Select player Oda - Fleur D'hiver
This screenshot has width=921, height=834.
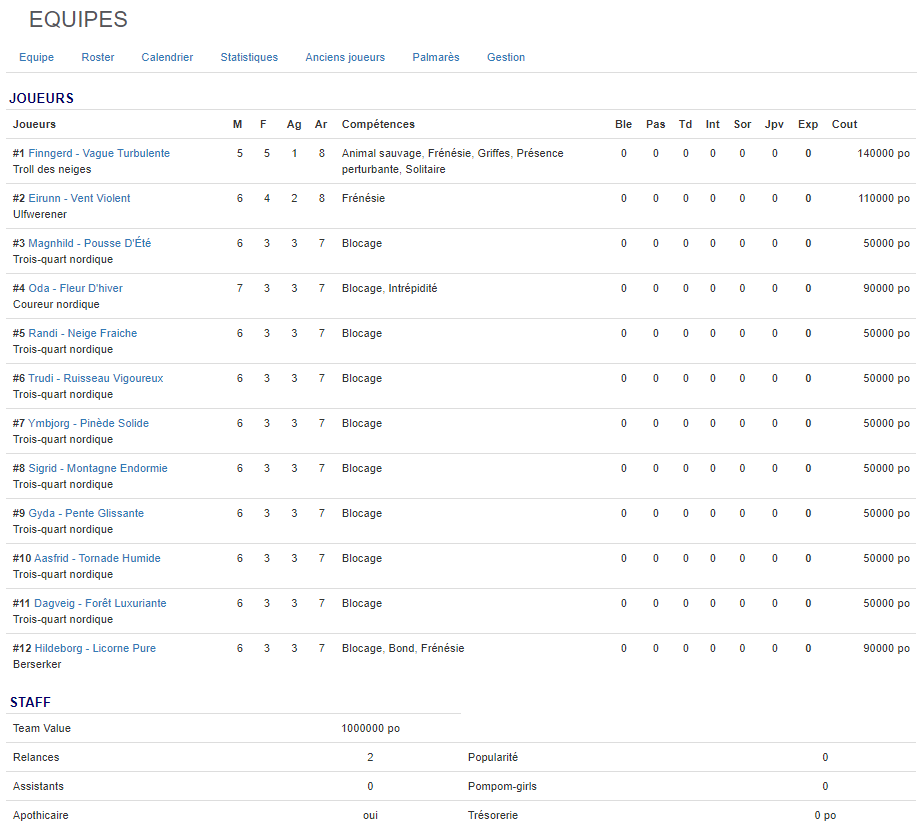[76, 288]
